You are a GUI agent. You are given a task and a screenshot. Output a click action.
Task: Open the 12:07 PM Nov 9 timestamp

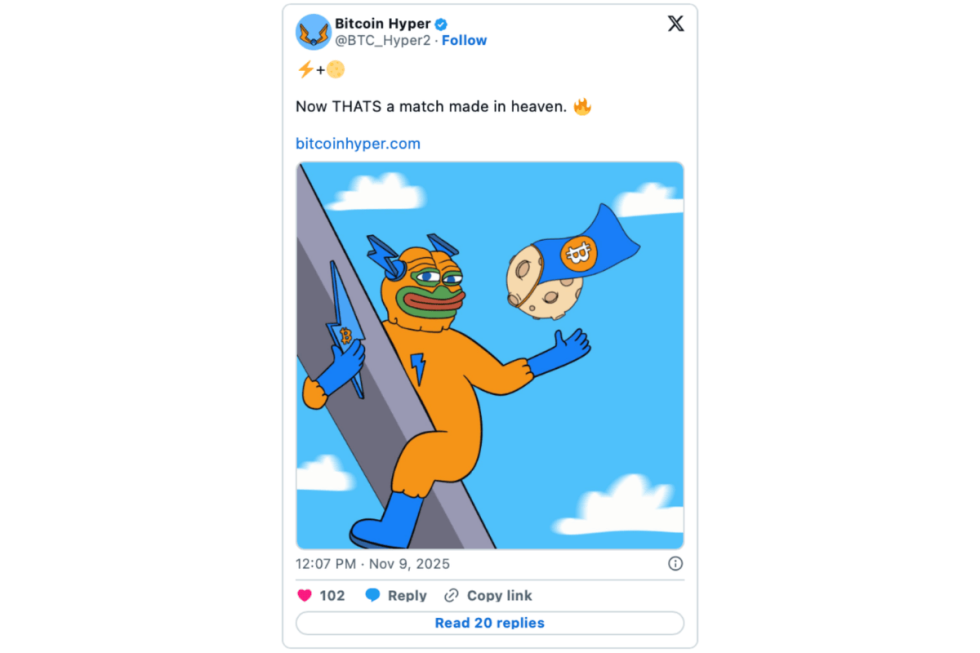pyautogui.click(x=367, y=563)
